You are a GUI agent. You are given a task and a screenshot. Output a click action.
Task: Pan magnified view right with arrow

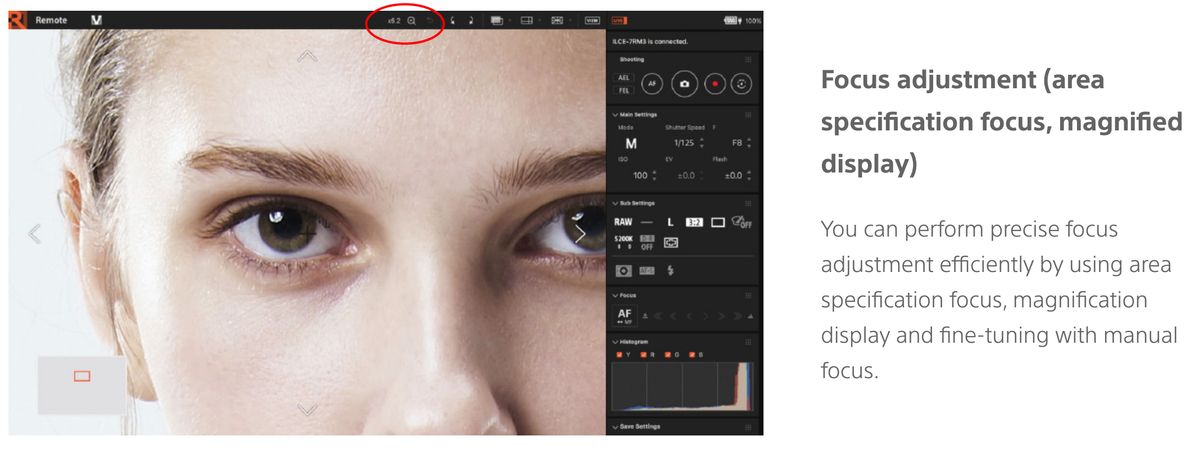pos(579,234)
